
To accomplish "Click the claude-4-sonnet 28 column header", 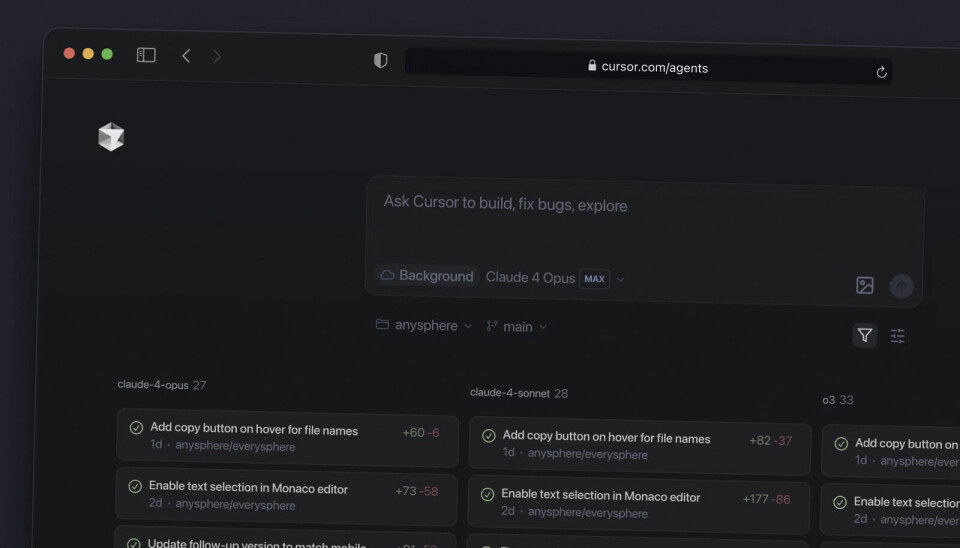I will click(x=519, y=393).
